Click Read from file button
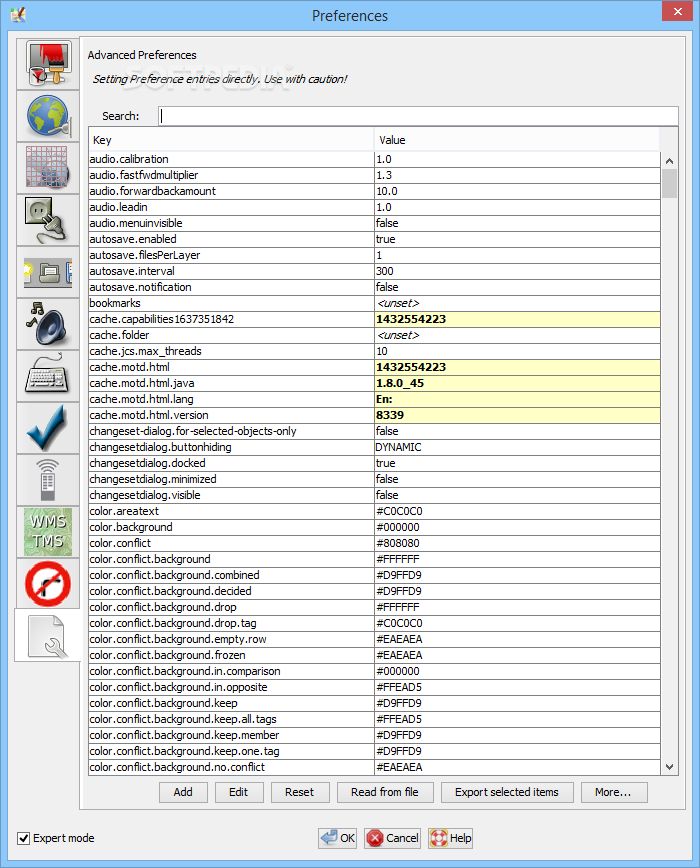700x868 pixels. click(385, 792)
